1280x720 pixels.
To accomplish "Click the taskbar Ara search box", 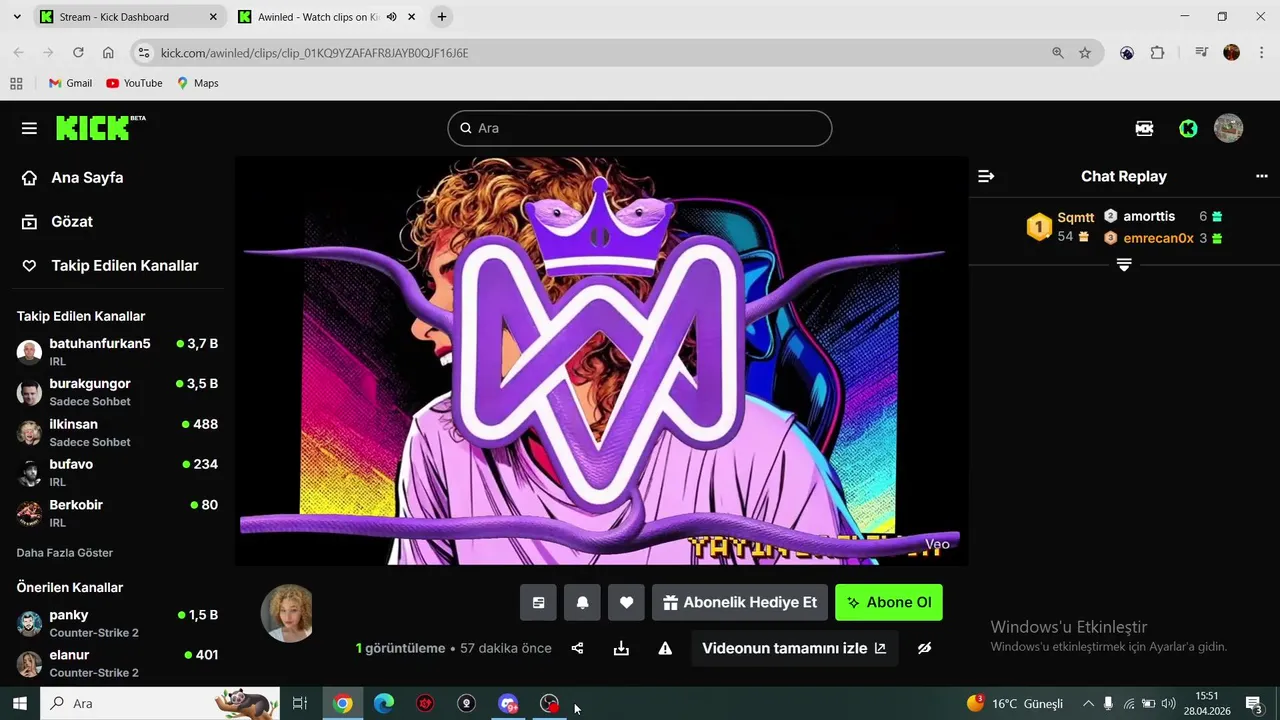I will pyautogui.click(x=160, y=703).
